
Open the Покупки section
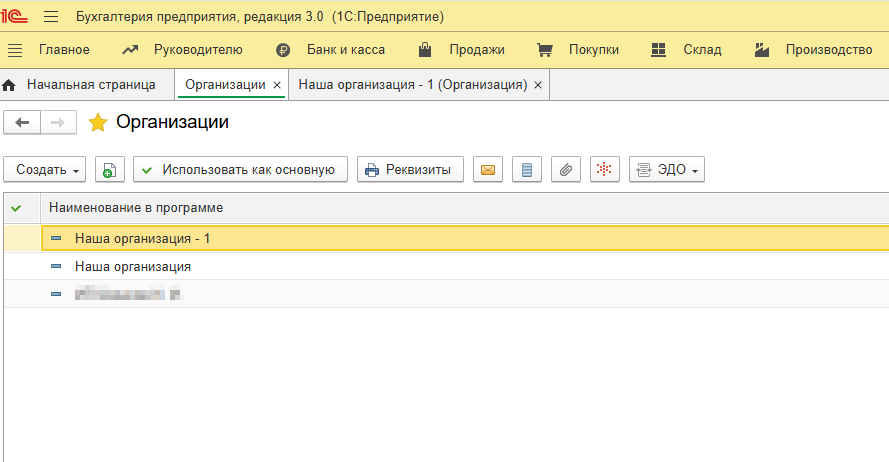pyautogui.click(x=594, y=50)
